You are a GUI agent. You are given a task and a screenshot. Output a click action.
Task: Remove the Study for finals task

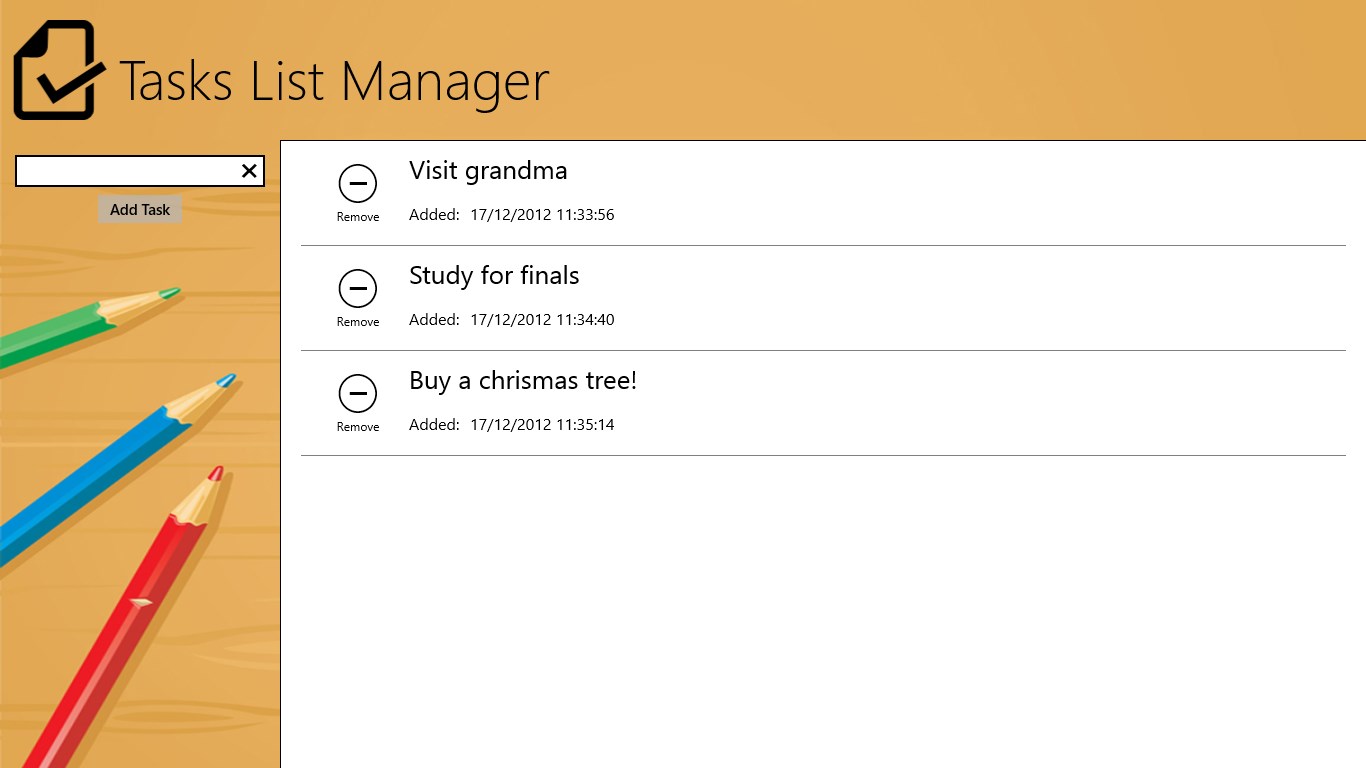point(358,289)
